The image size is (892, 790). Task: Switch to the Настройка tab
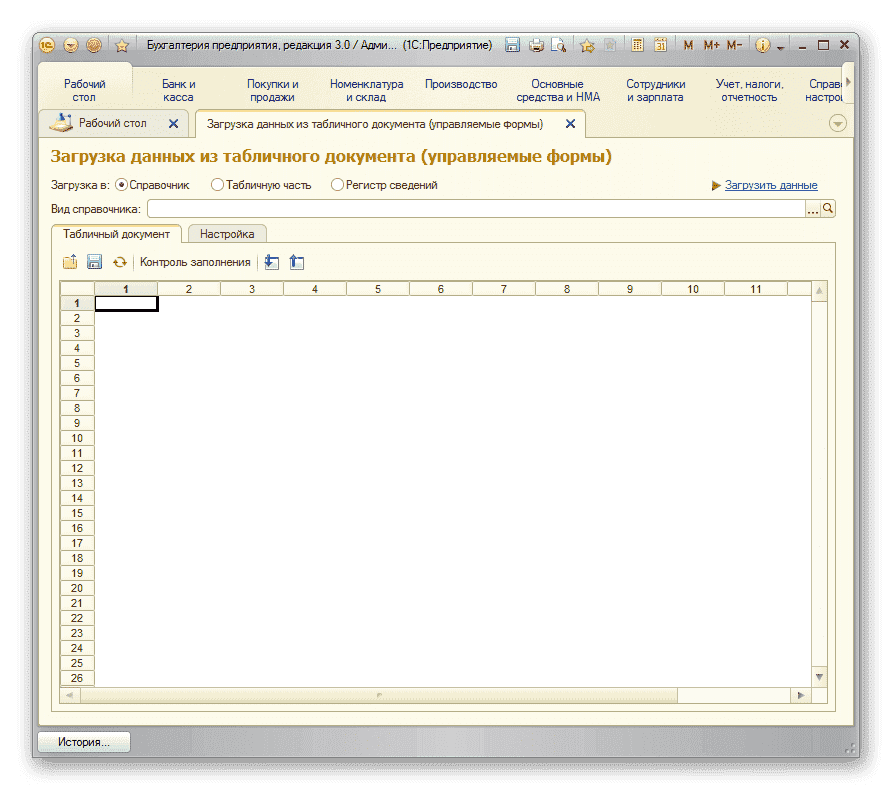227,234
